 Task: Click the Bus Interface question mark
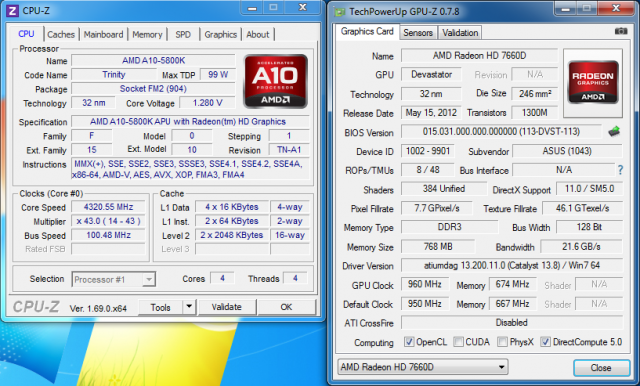point(620,170)
